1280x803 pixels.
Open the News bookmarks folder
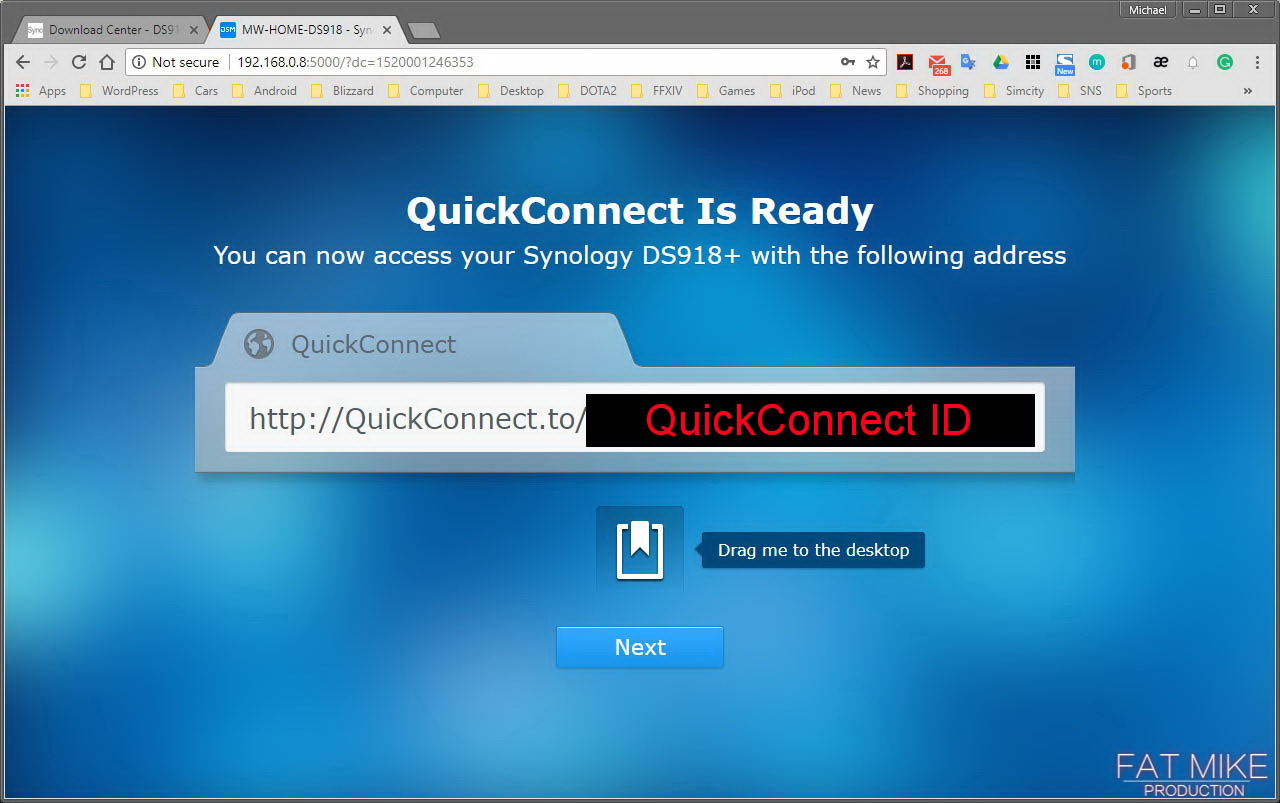click(855, 90)
